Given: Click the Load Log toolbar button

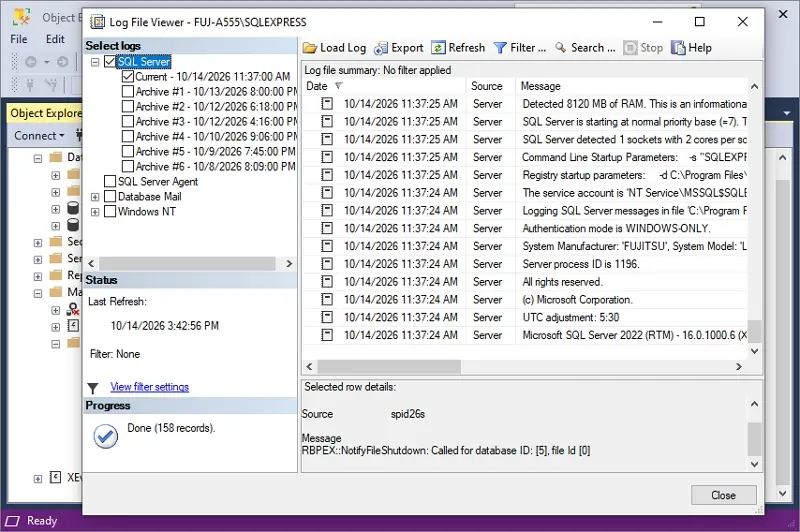Looking at the screenshot, I should 335,48.
